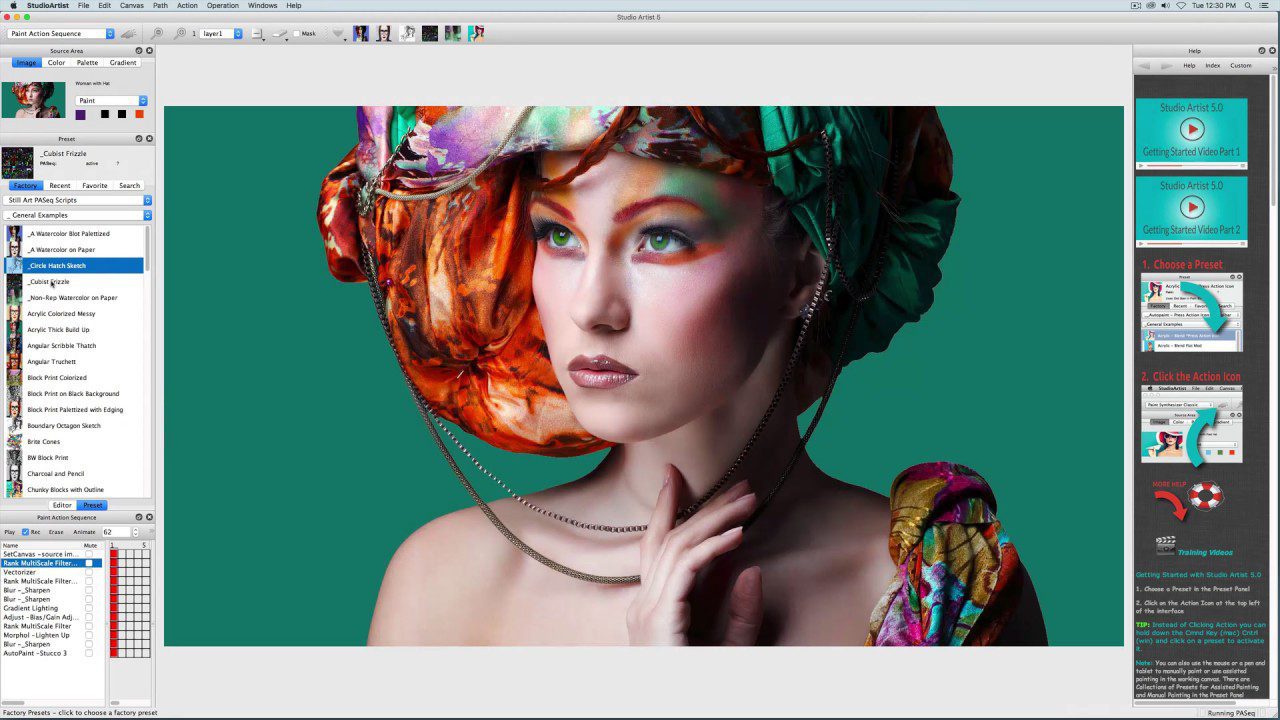Click the zoom out magnifier icon
Image resolution: width=1280 pixels, height=720 pixels.
[159, 34]
